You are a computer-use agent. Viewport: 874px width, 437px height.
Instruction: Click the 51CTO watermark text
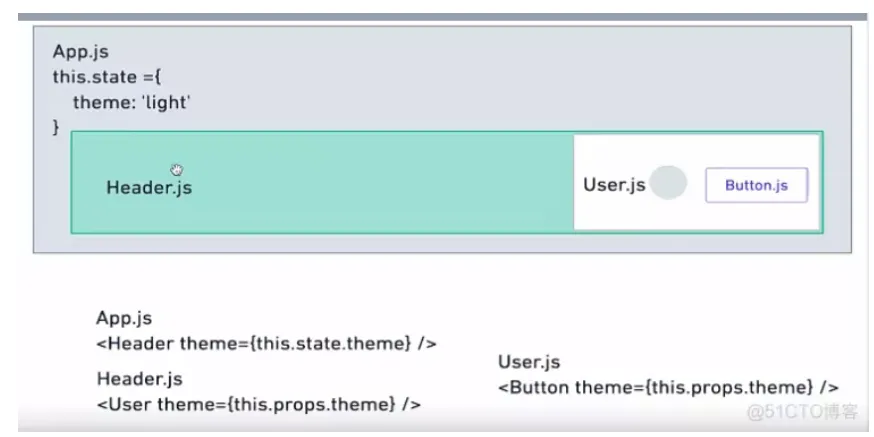pyautogui.click(x=802, y=411)
